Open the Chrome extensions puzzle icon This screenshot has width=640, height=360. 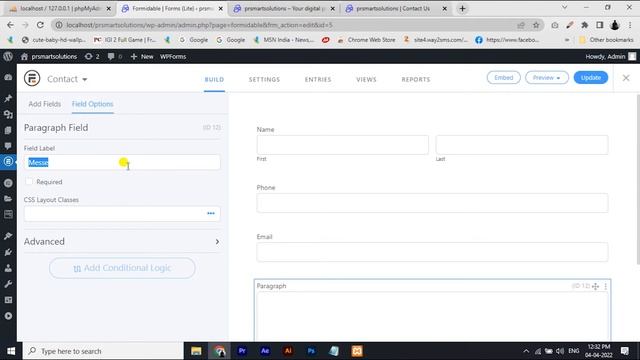tap(584, 25)
